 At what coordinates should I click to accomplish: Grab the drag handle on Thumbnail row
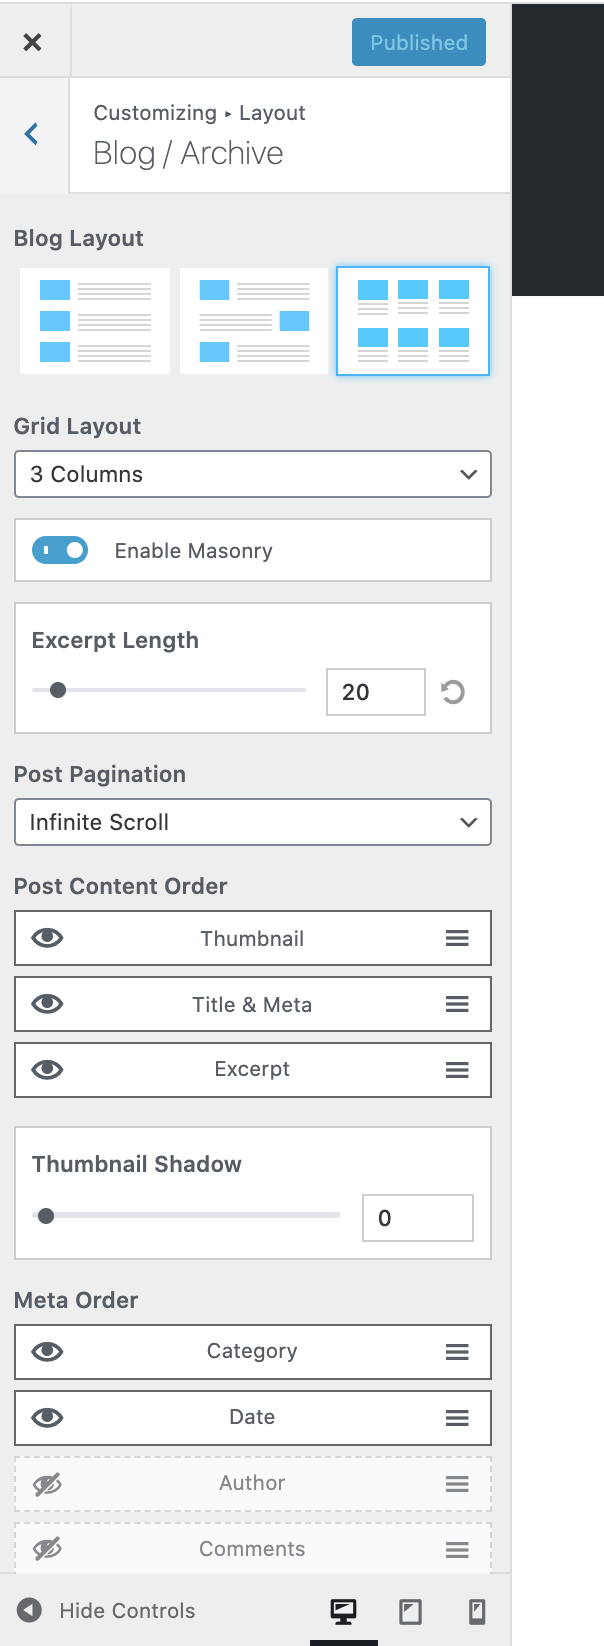coord(457,938)
